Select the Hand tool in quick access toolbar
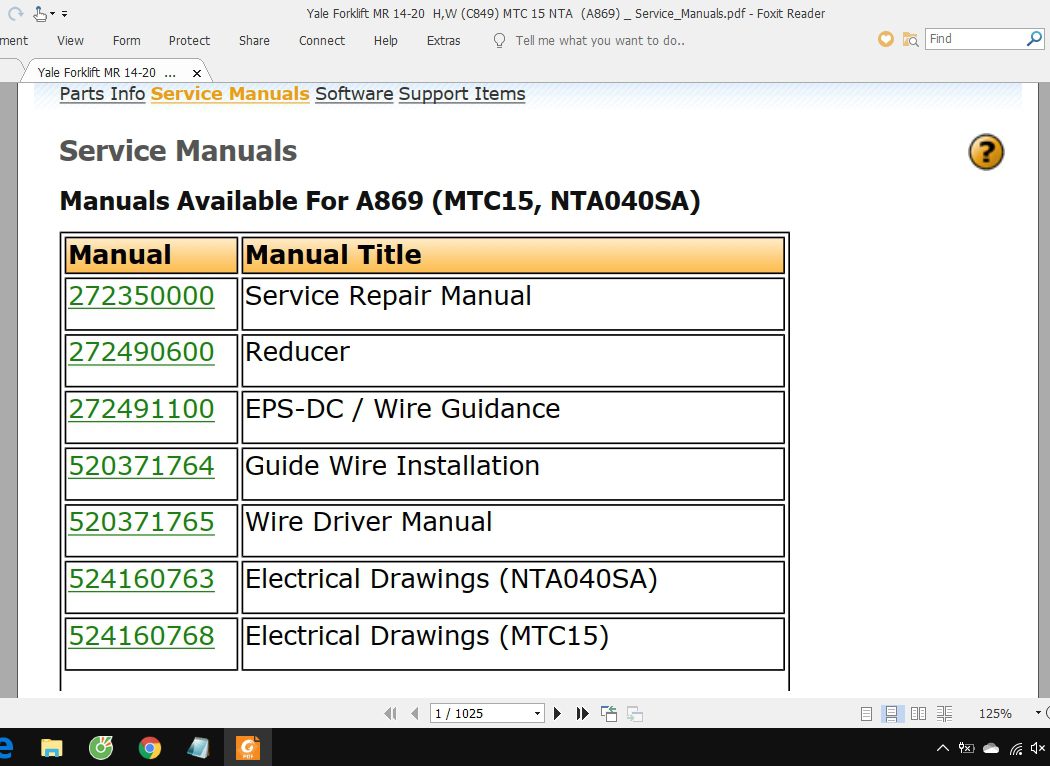This screenshot has width=1050, height=766. point(38,13)
